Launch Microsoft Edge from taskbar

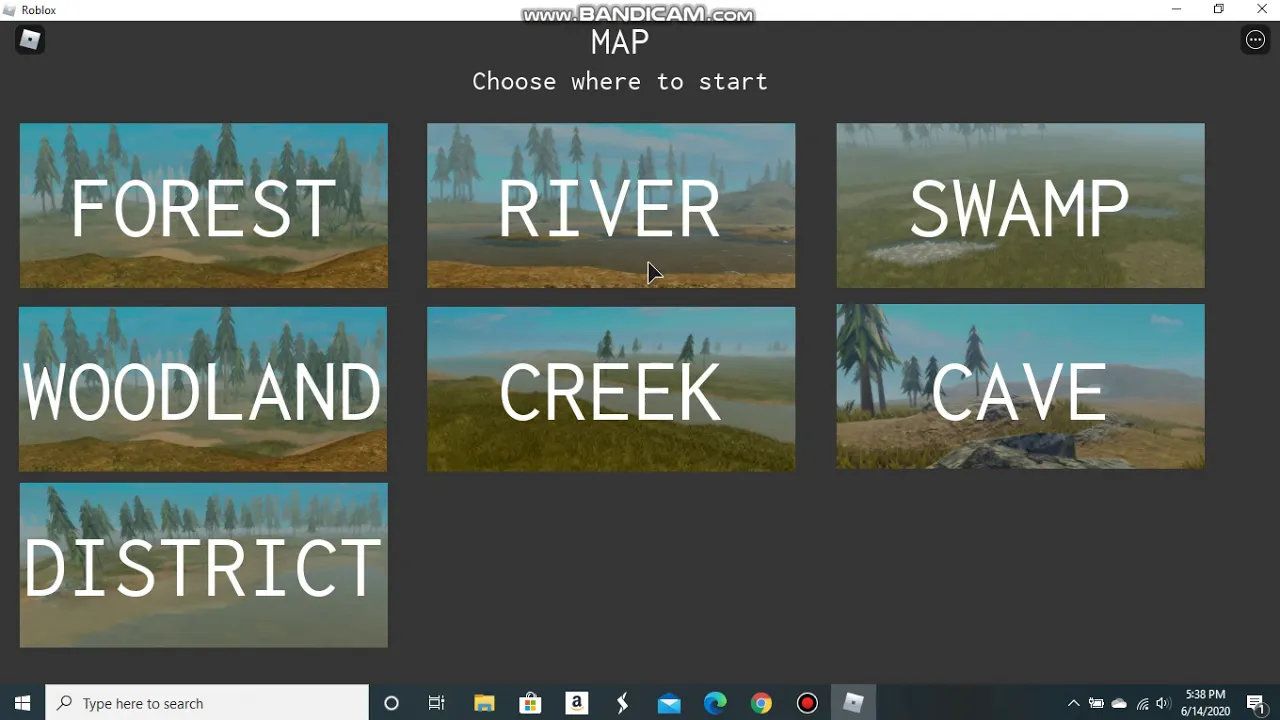[x=715, y=703]
